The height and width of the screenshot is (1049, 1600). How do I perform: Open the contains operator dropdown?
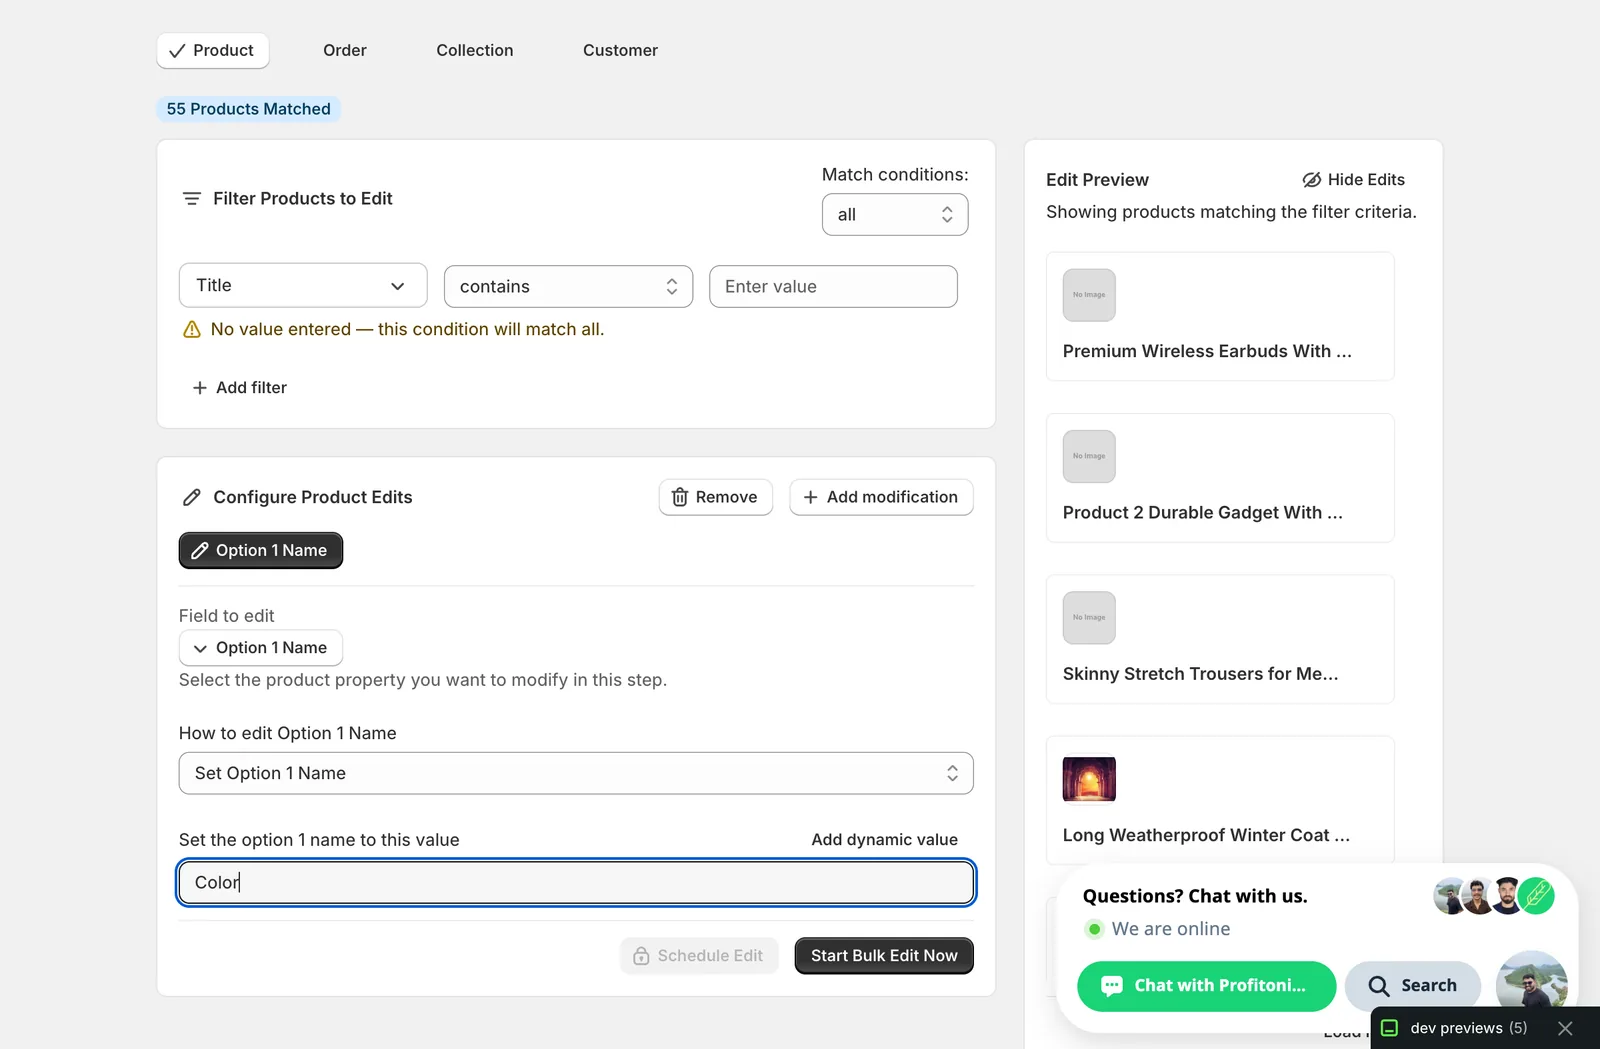coord(568,286)
